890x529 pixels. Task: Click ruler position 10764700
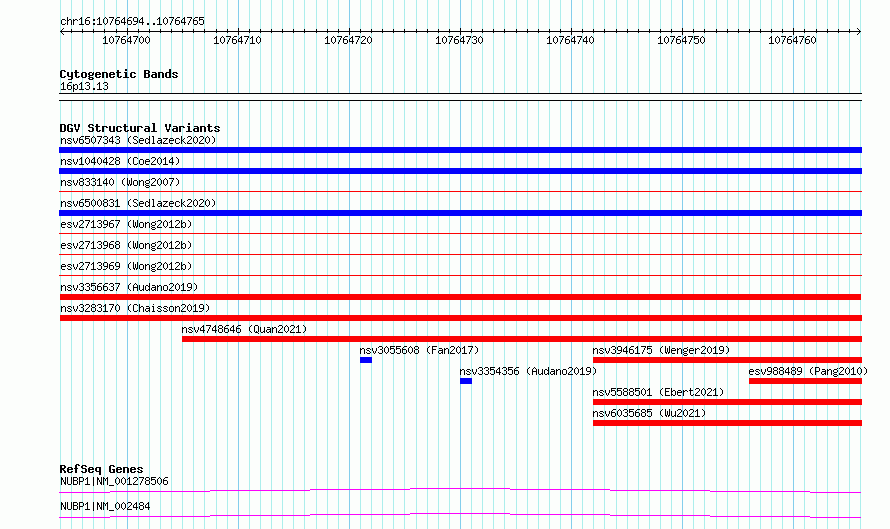(x=126, y=40)
